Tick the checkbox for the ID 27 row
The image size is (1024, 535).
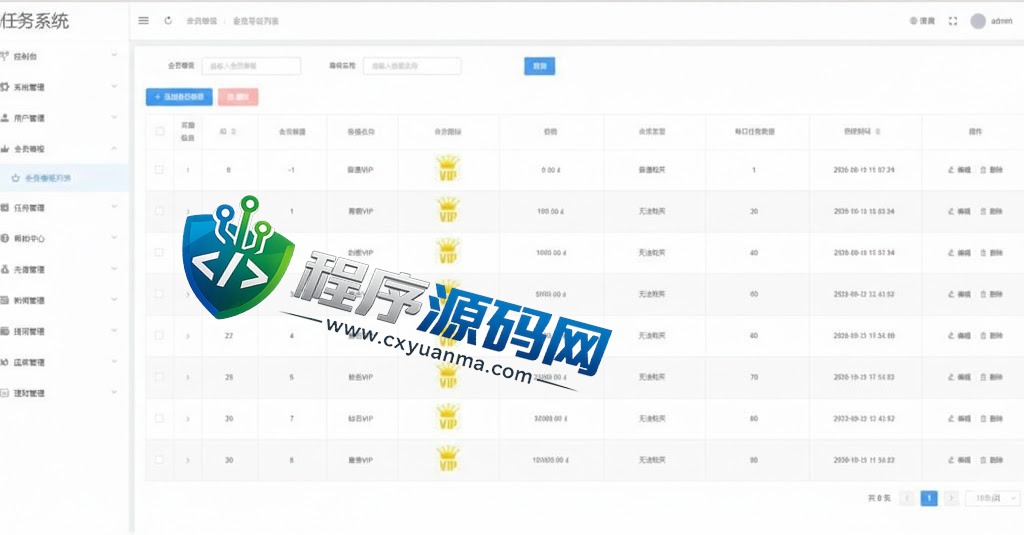pos(159,335)
